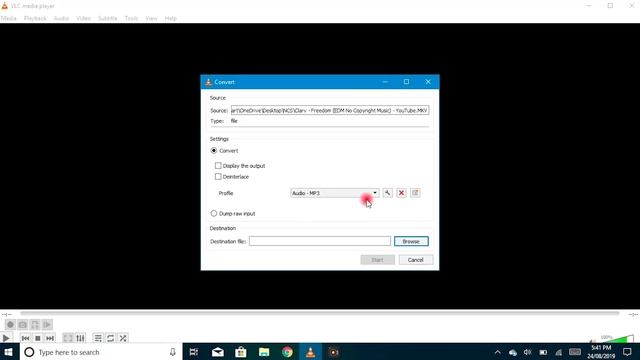This screenshot has height=360, width=640.
Task: Open the Mail app on taskbar
Action: click(x=218, y=352)
